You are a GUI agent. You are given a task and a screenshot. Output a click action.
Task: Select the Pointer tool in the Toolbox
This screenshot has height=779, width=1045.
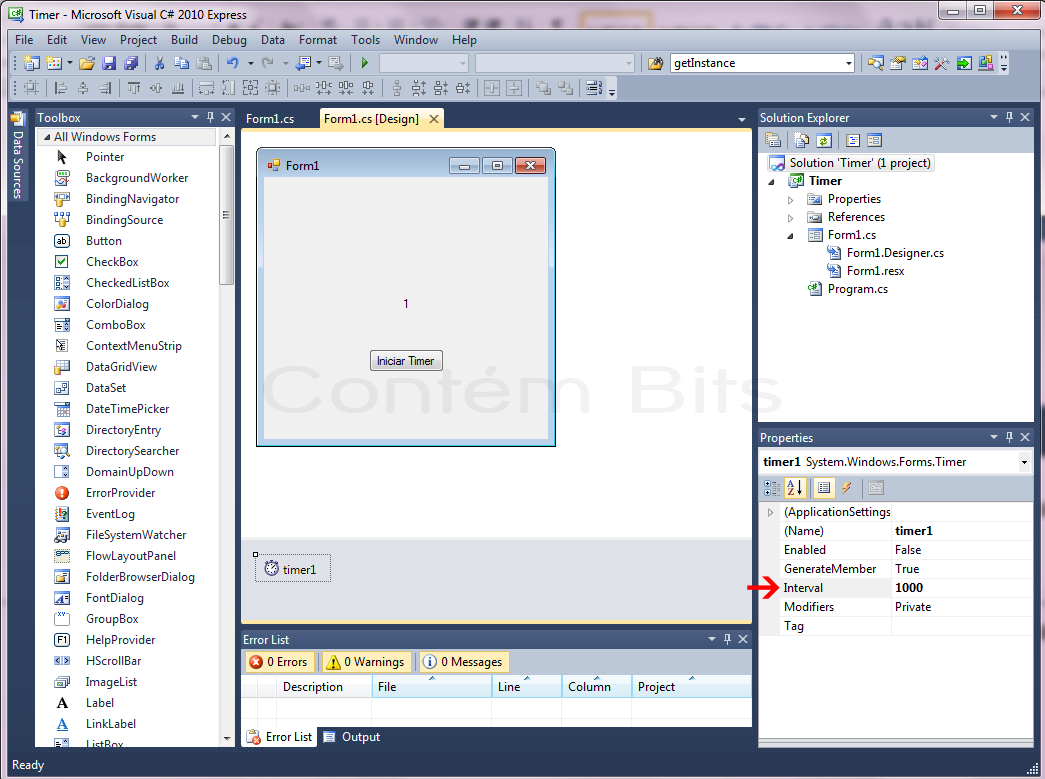pos(105,157)
